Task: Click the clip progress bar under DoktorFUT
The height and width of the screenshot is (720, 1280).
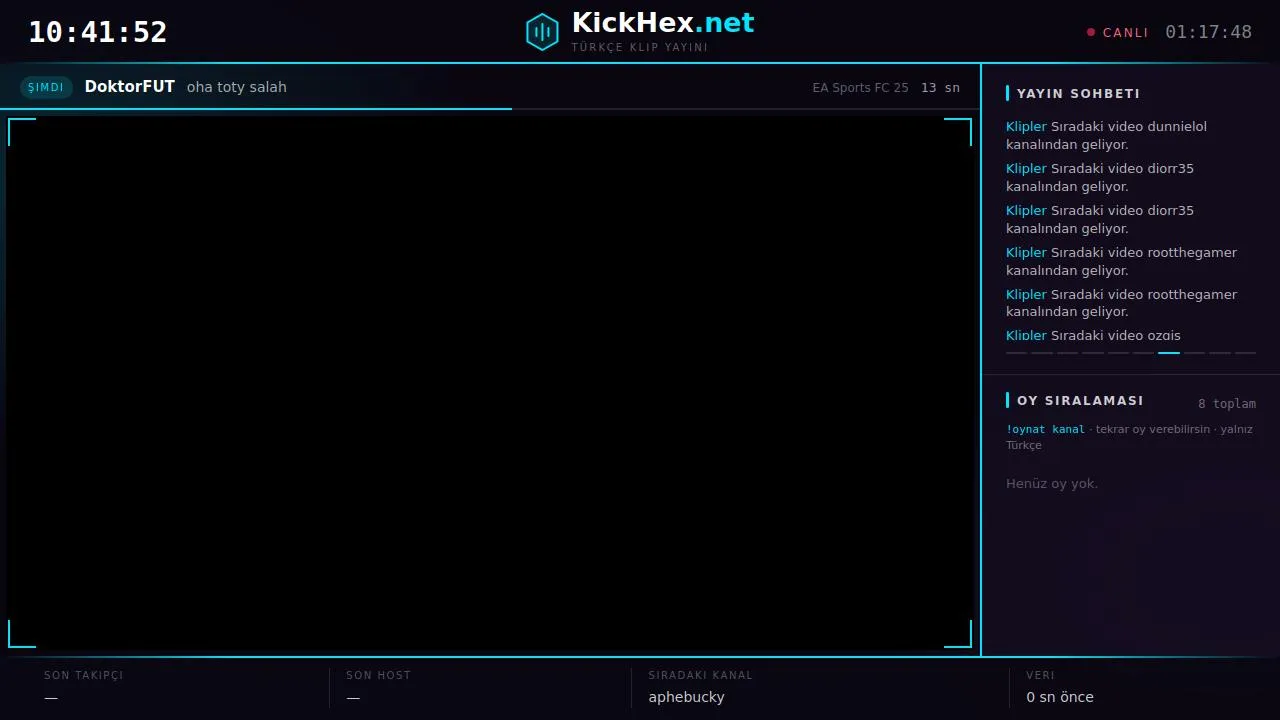Action: [490, 108]
